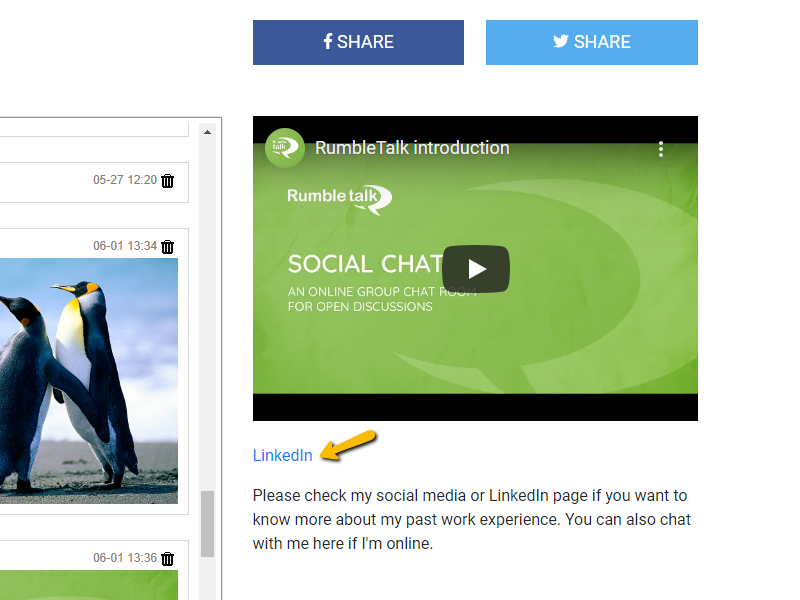Viewport: 800px width, 600px height.
Task: Click the white RumbleTalk logo inside video
Action: tap(340, 197)
